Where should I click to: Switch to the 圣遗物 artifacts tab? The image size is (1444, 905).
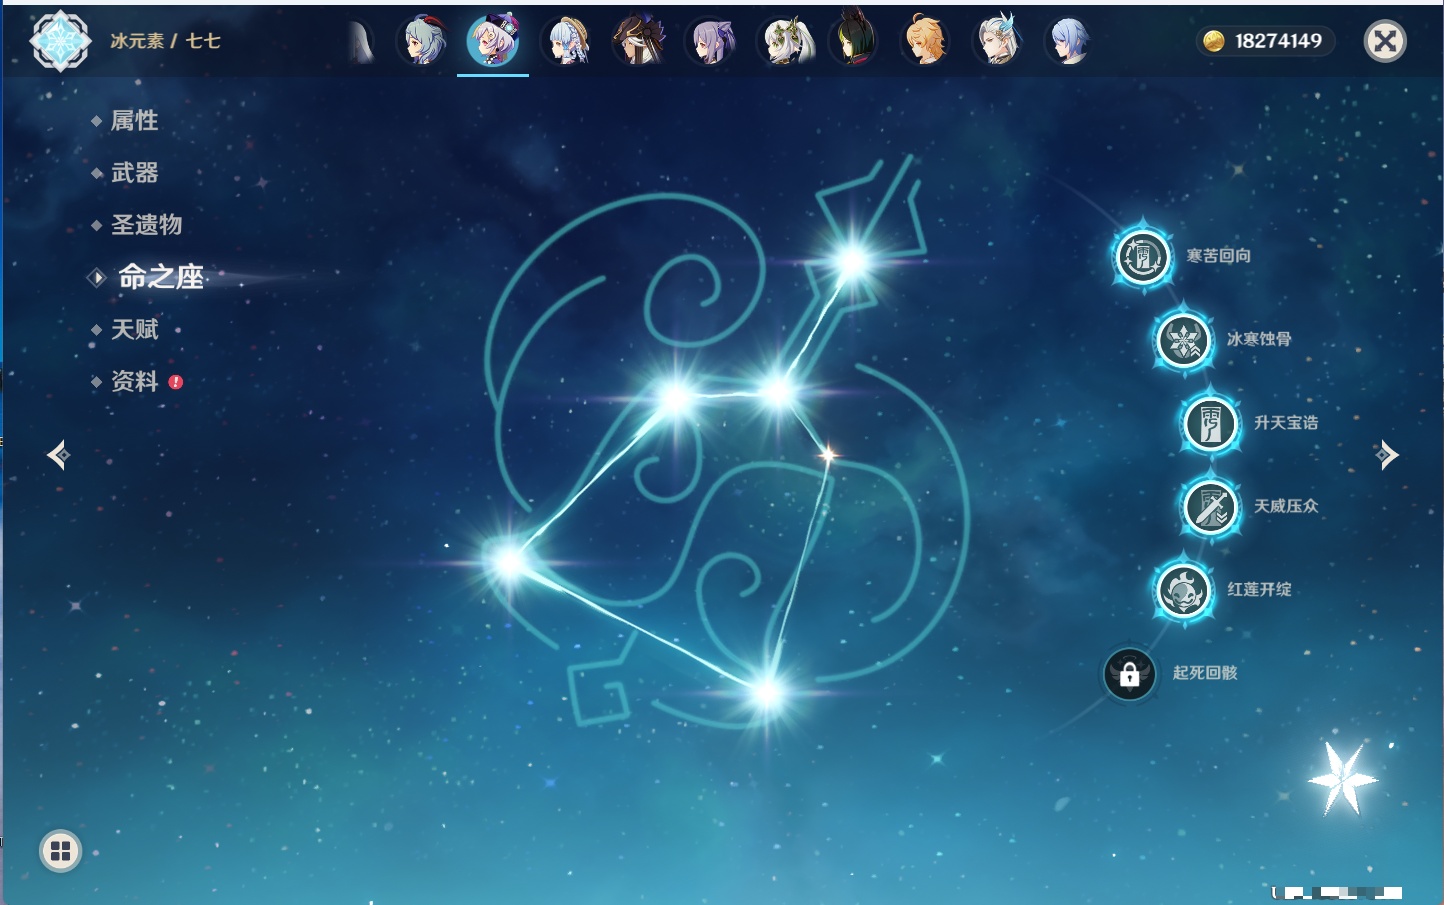coord(146,225)
